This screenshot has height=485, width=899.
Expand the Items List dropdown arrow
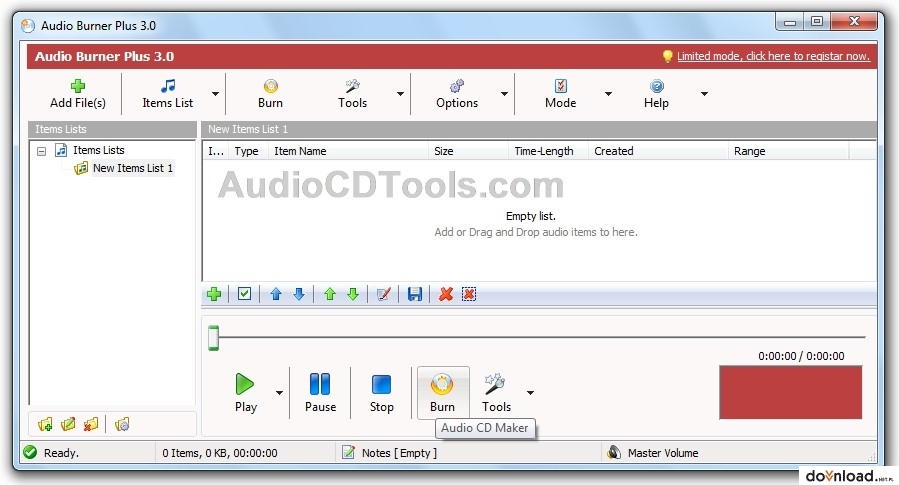(x=215, y=94)
